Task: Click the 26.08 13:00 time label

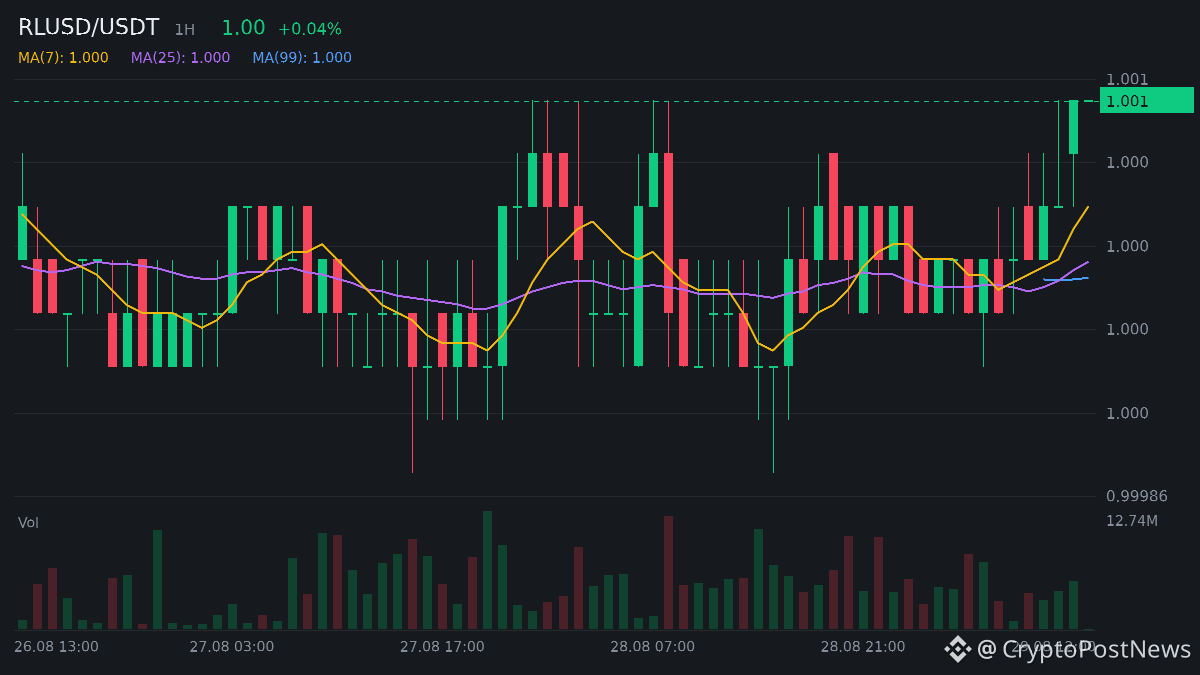Action: pyautogui.click(x=56, y=647)
